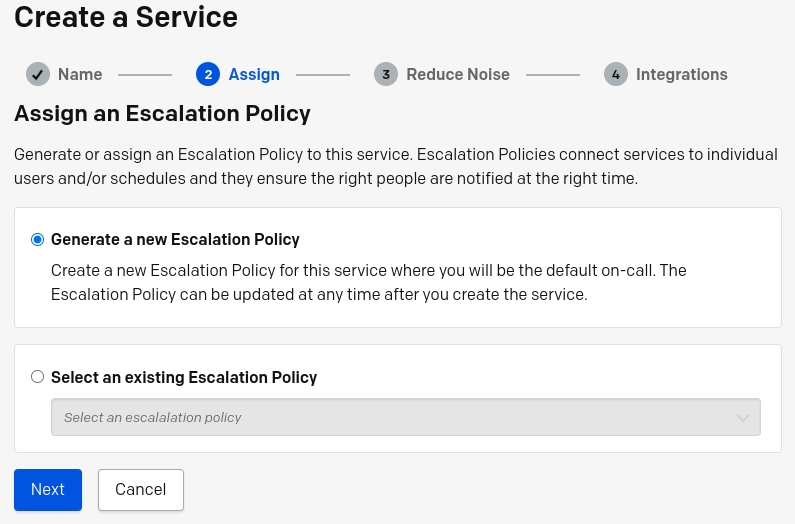Click the blue step 2 circle
This screenshot has width=795, height=524.
(x=208, y=75)
